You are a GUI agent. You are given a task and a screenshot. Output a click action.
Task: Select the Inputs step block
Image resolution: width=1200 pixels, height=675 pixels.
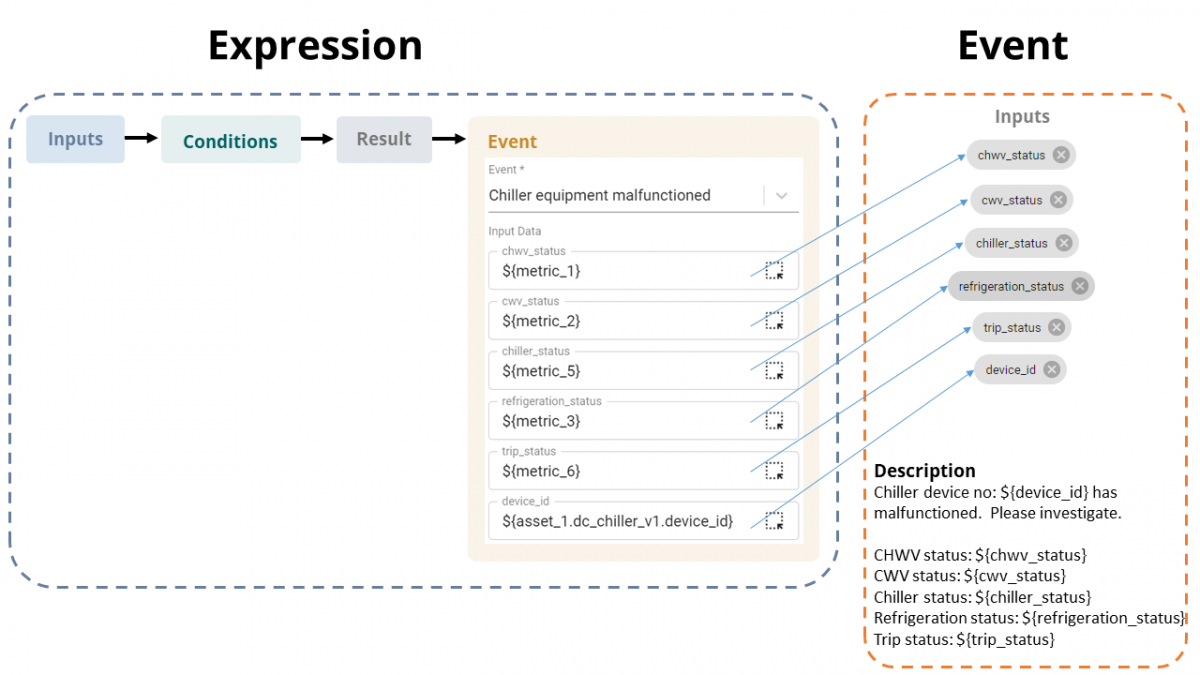[75, 139]
